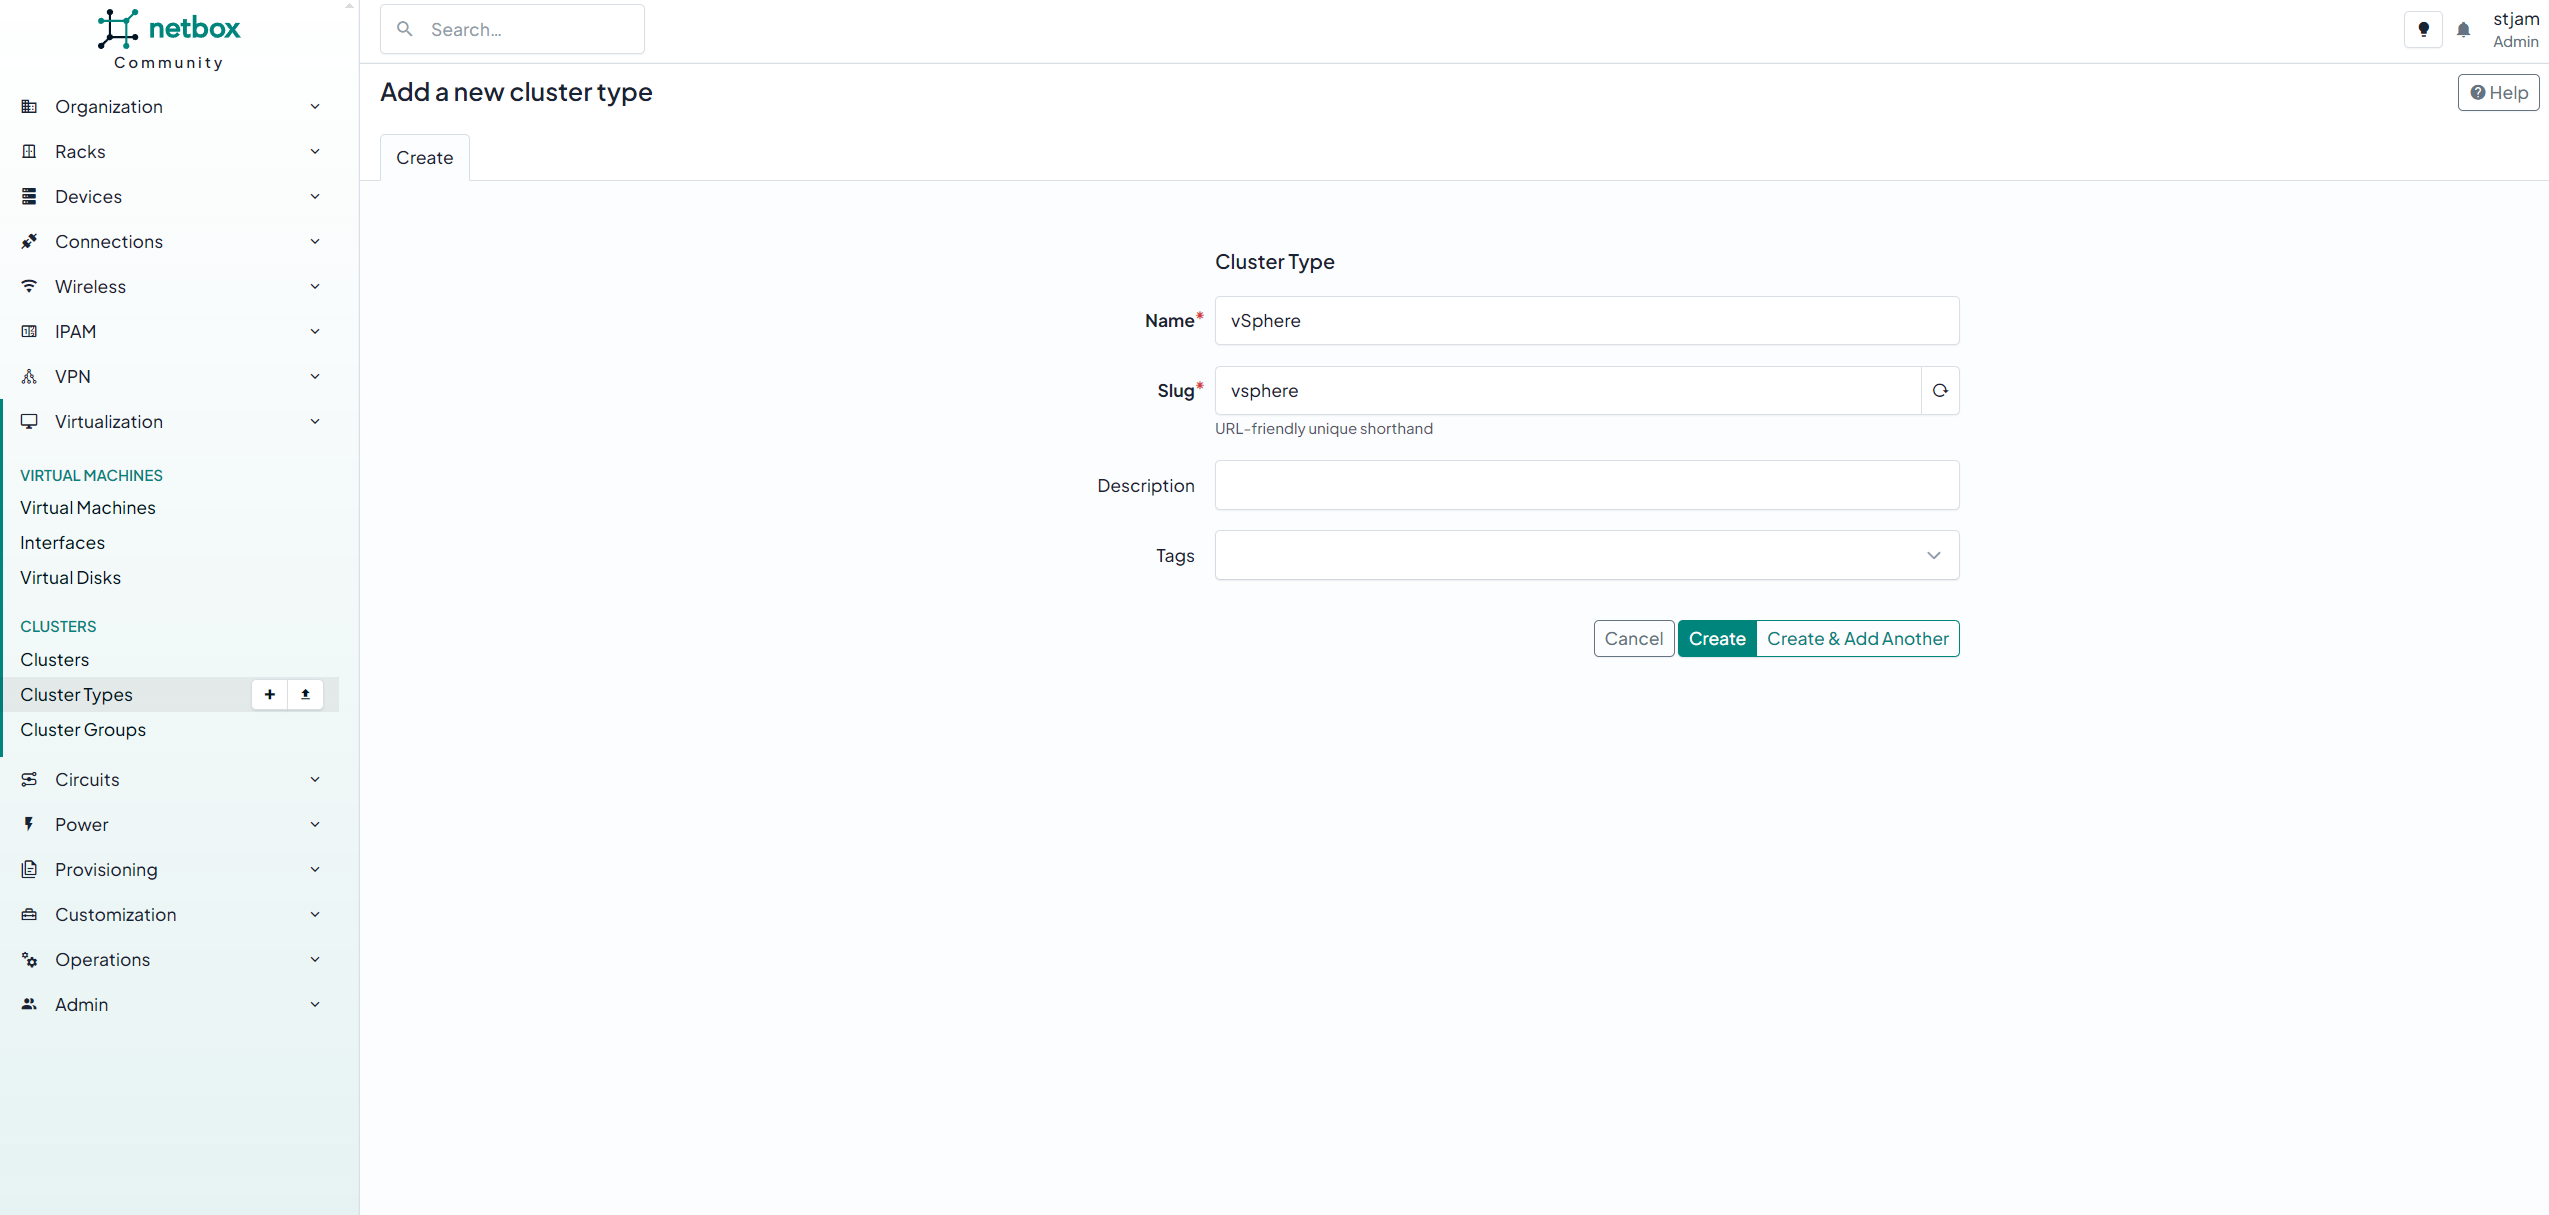Expand the IPAM menu chevron

315,332
